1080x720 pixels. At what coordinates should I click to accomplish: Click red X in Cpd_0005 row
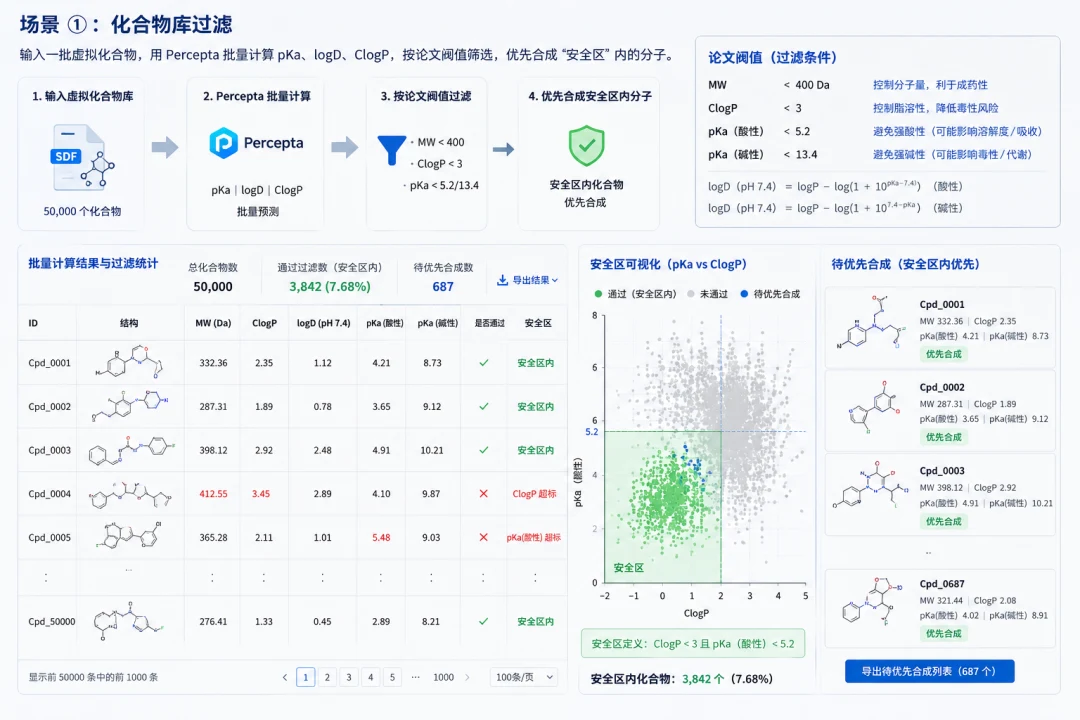click(484, 537)
